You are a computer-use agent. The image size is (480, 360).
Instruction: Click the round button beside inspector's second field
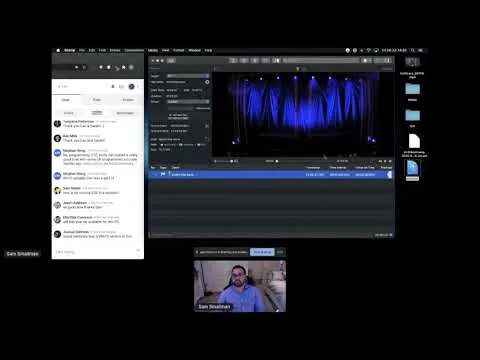pos(207,82)
